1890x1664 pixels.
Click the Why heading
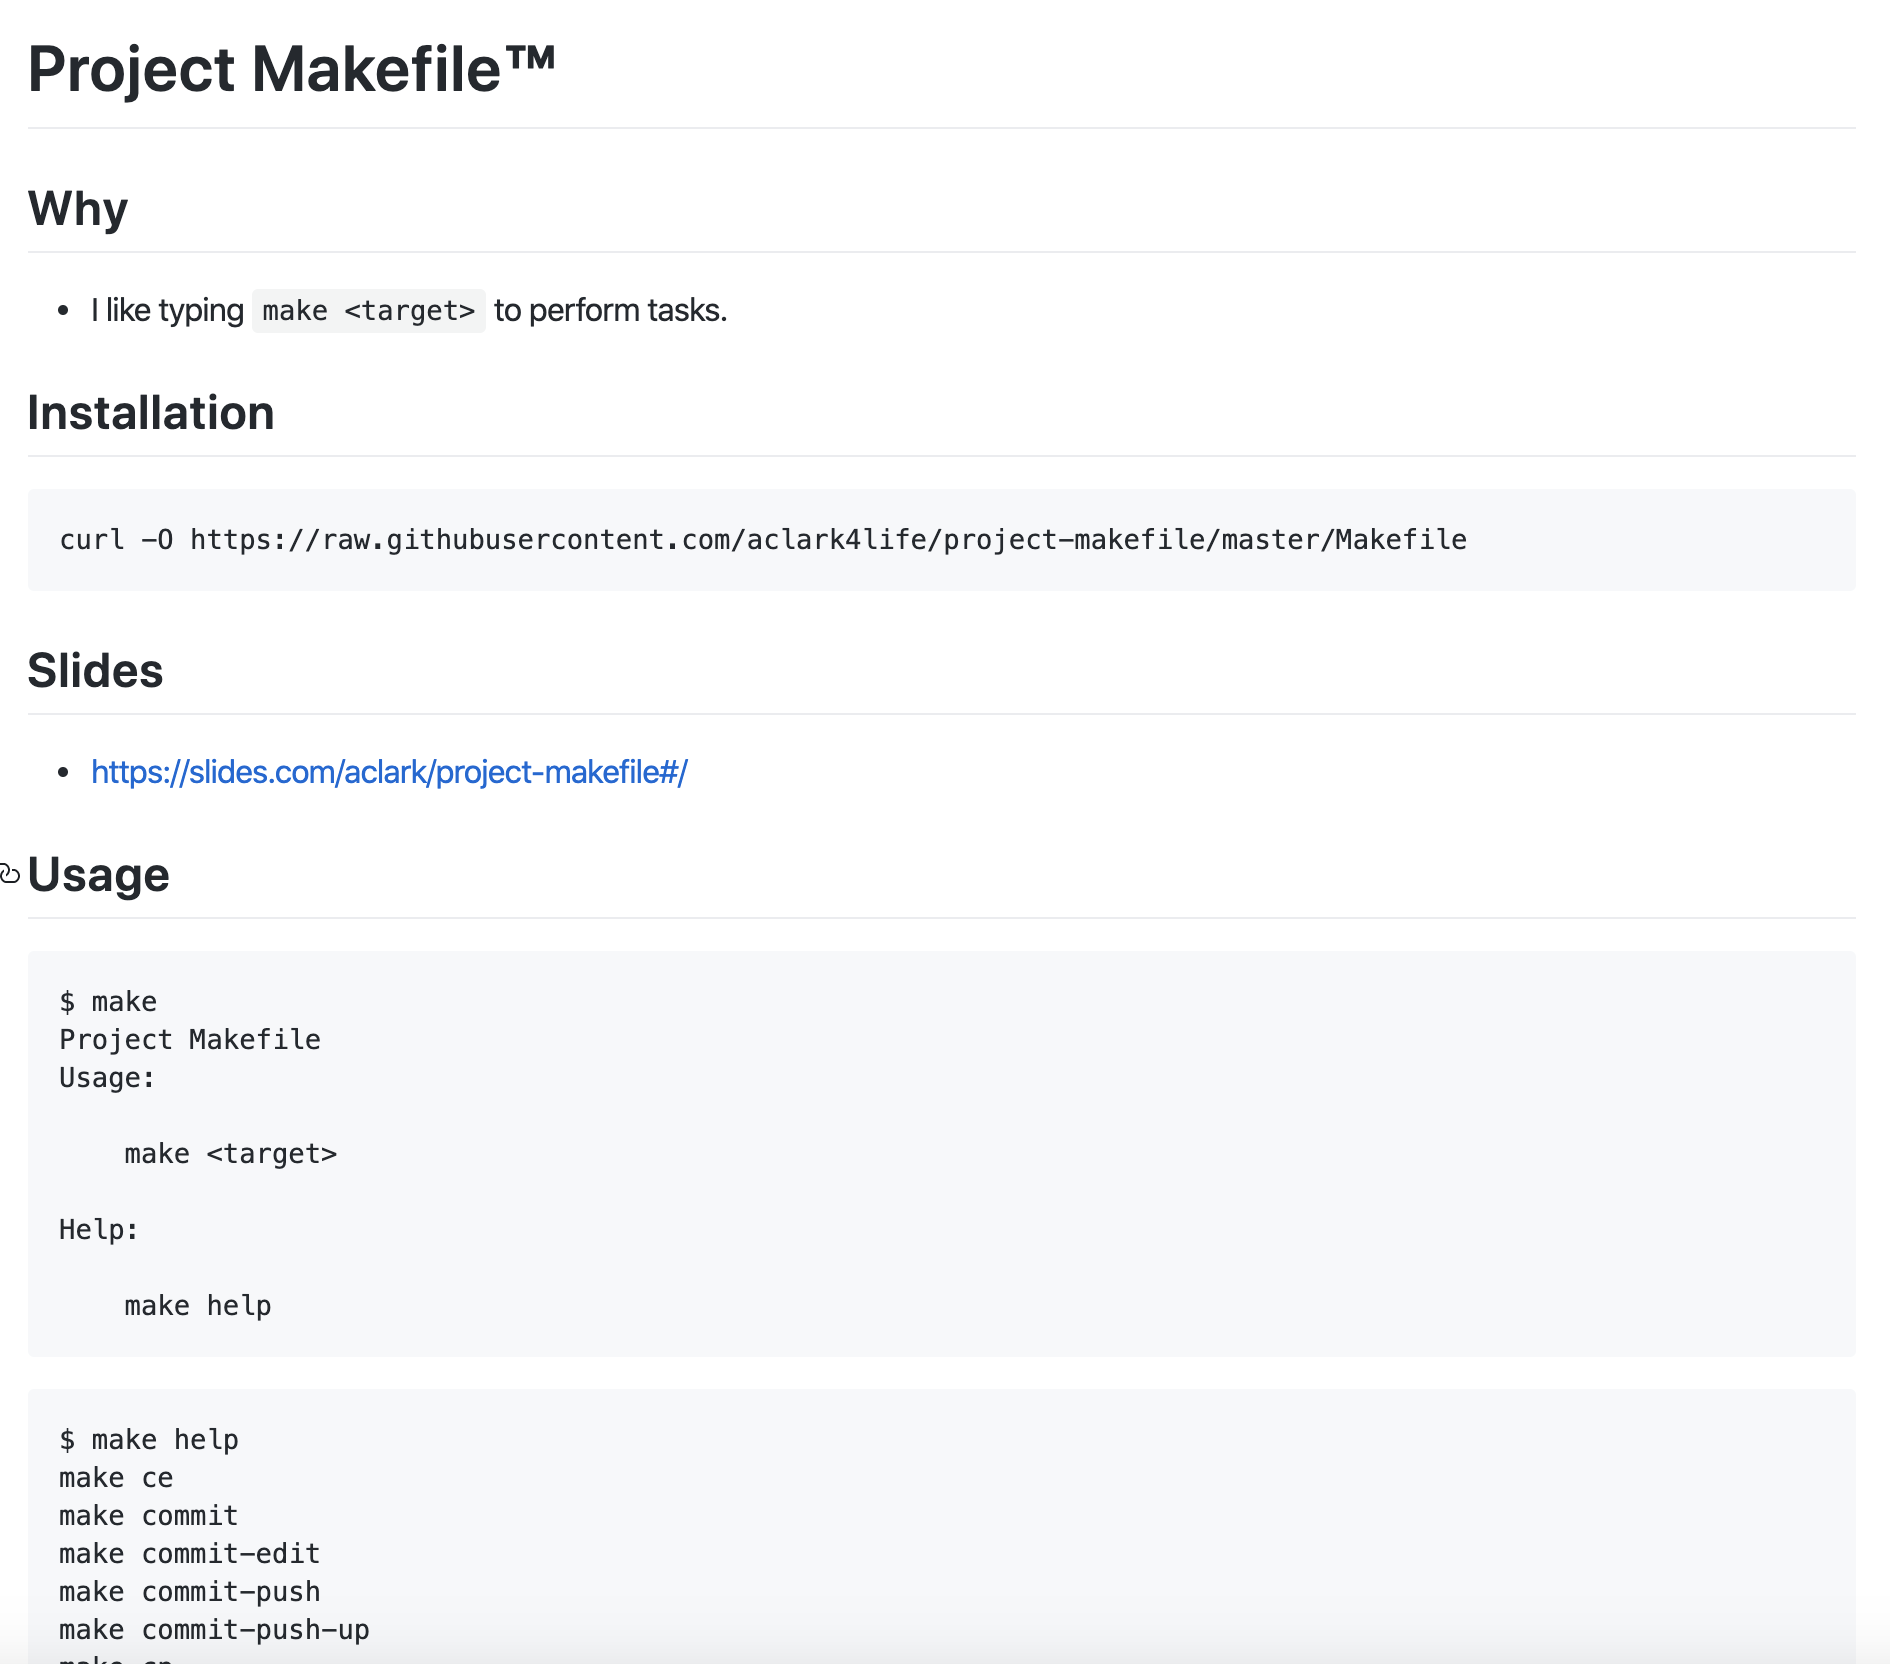pos(78,209)
